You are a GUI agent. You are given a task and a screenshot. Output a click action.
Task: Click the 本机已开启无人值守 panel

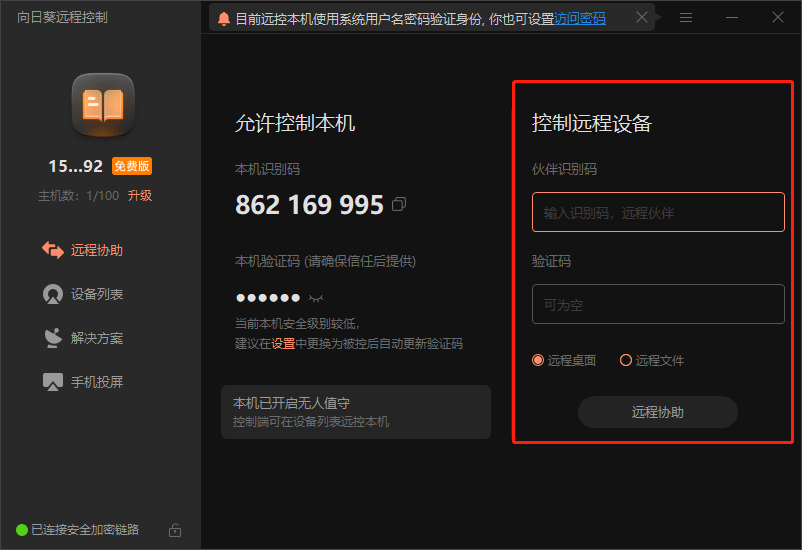pyautogui.click(x=356, y=412)
